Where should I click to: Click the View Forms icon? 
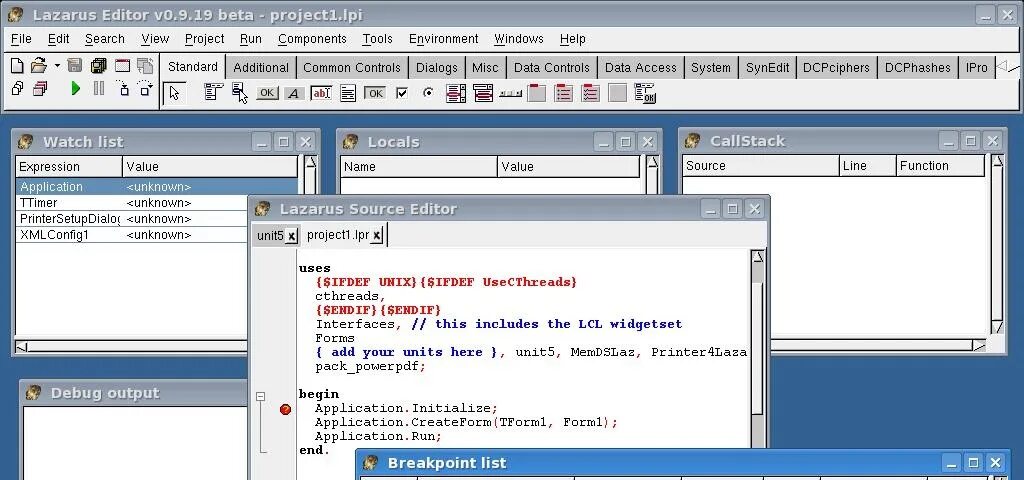[40, 88]
